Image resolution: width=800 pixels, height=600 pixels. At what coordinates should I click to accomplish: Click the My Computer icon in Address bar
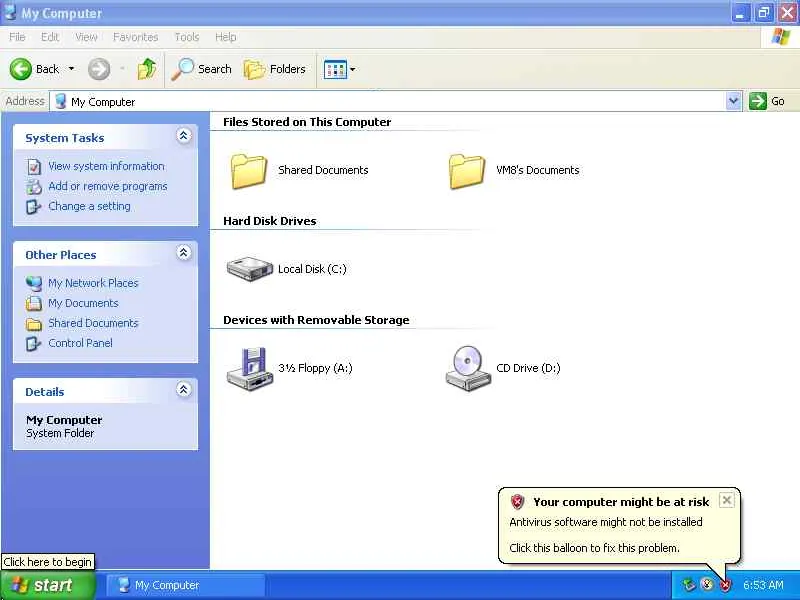tap(61, 101)
